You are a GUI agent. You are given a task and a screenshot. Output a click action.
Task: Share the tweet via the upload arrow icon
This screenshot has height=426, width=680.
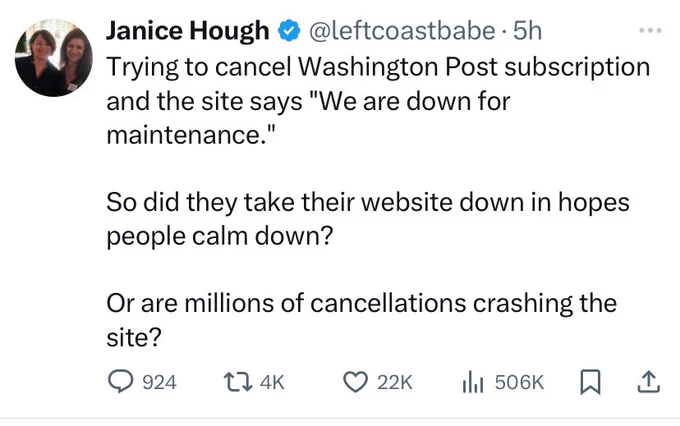point(648,382)
